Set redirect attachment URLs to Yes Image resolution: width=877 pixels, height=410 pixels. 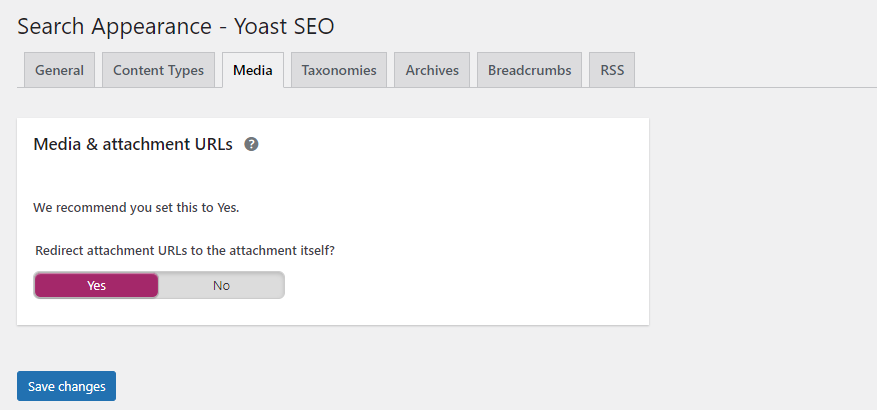[x=96, y=285]
